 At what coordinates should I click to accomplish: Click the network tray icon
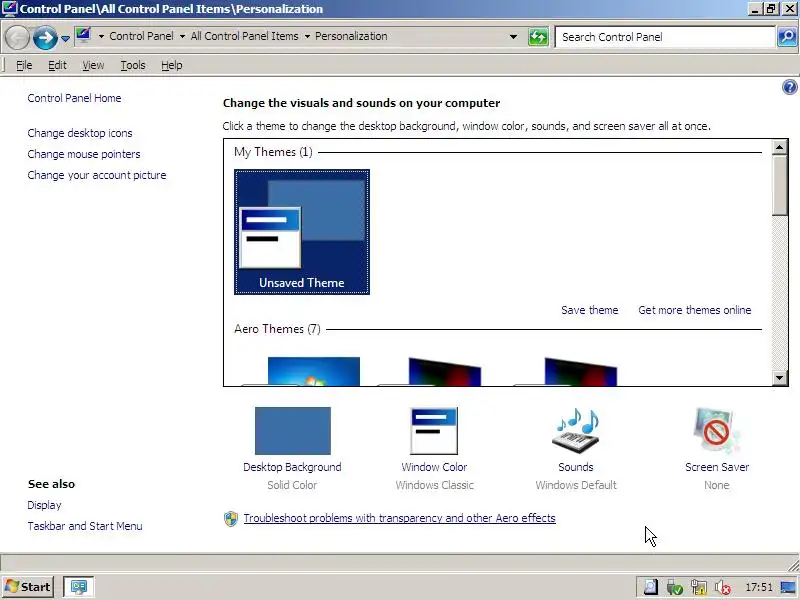[698, 588]
